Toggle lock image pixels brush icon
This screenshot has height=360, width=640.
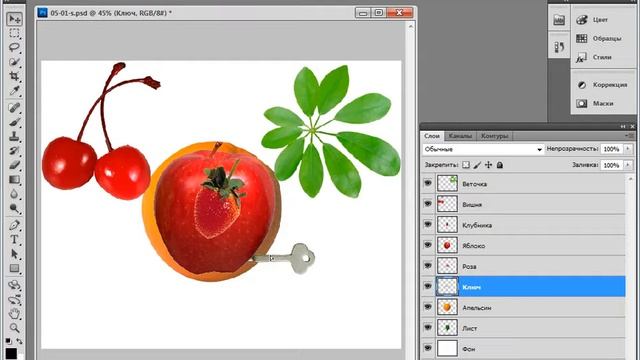(x=477, y=165)
